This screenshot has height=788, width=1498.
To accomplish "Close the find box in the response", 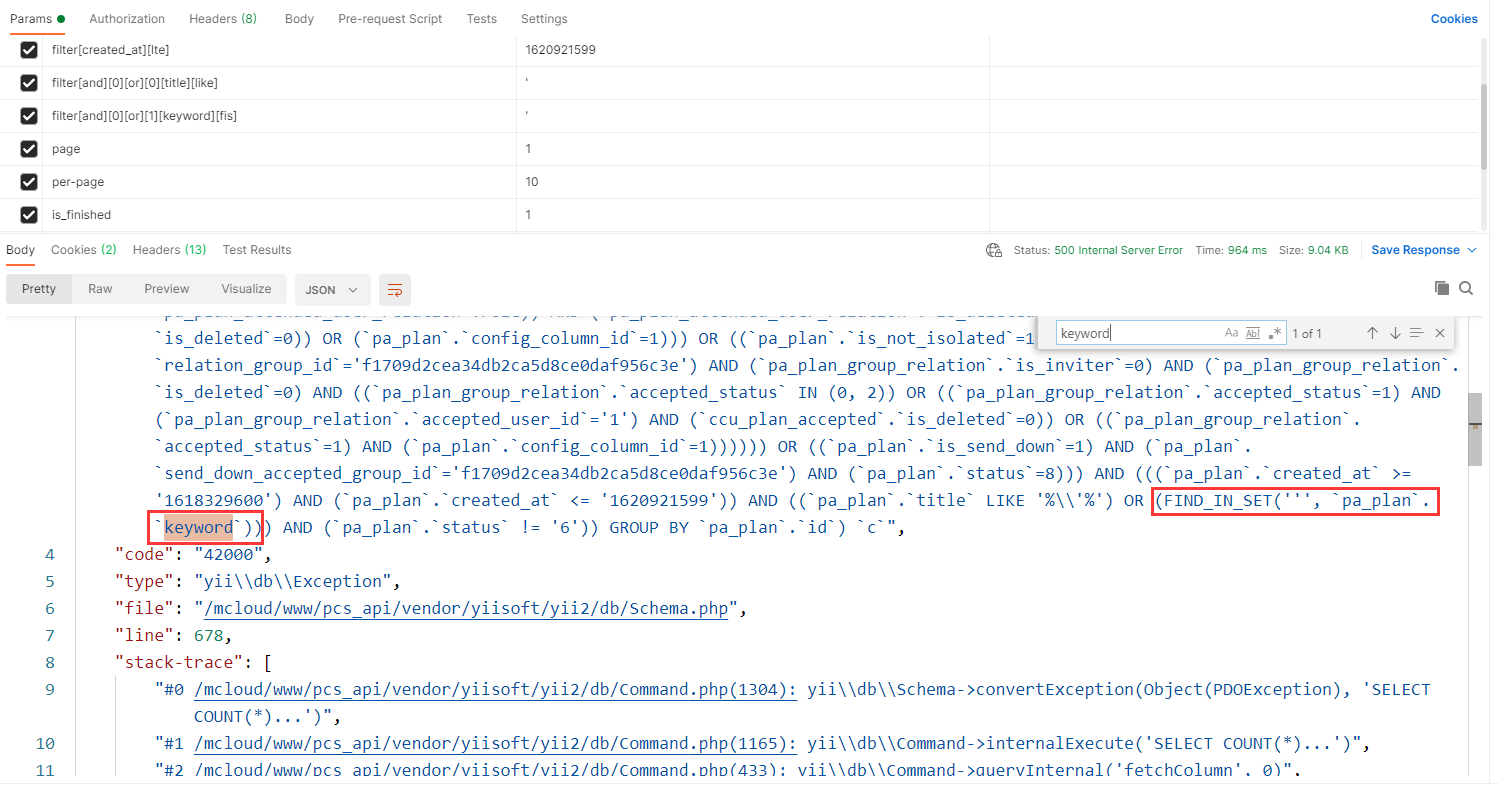I will click(1440, 333).
